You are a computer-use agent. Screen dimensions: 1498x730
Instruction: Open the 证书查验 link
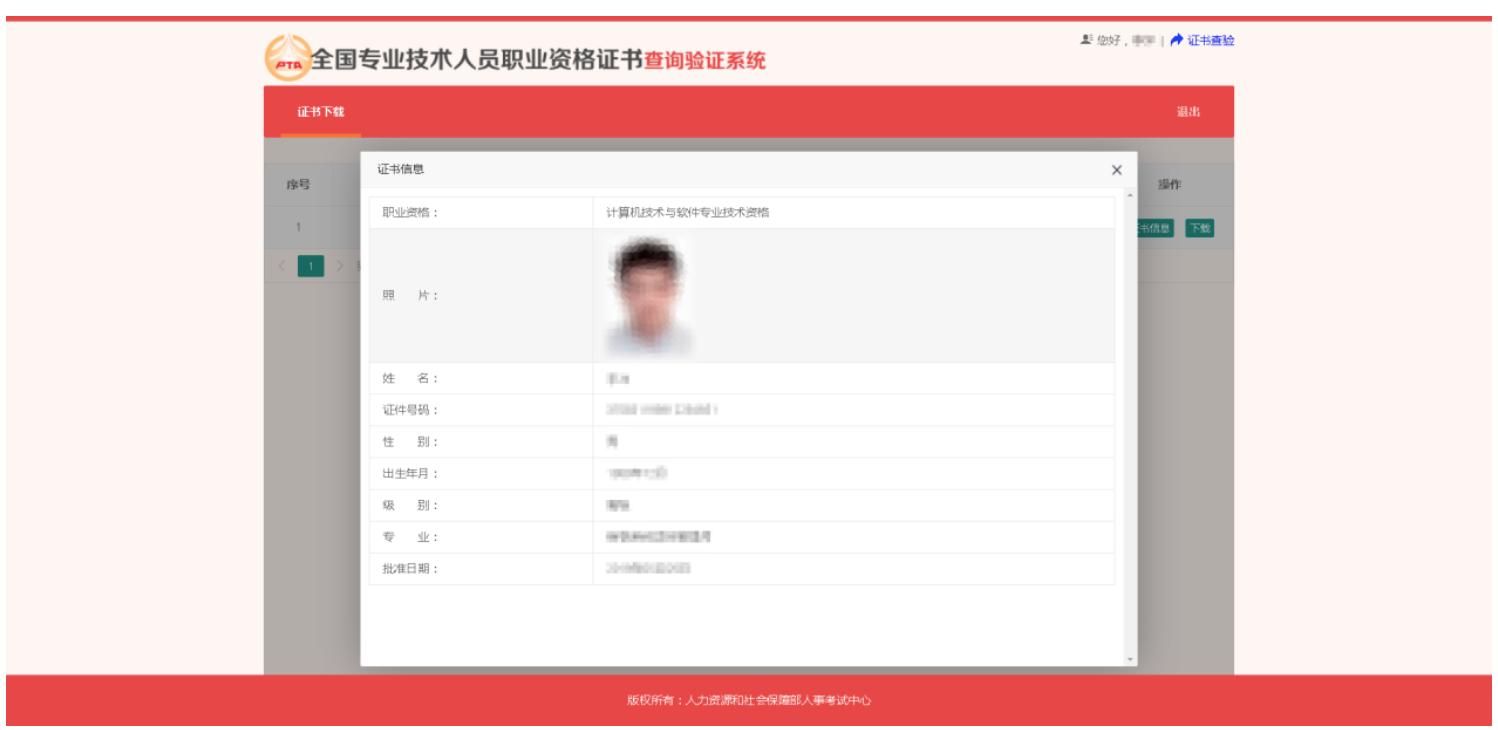click(x=1211, y=40)
